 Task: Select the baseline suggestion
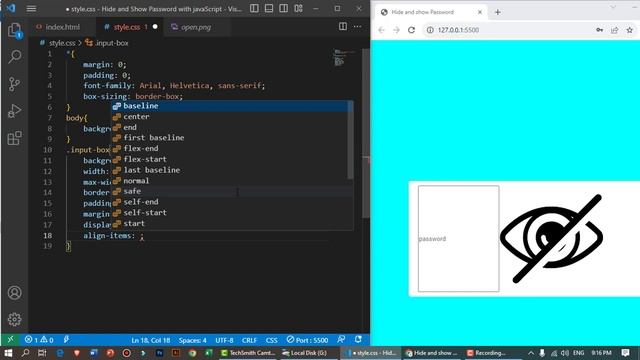click(x=232, y=106)
